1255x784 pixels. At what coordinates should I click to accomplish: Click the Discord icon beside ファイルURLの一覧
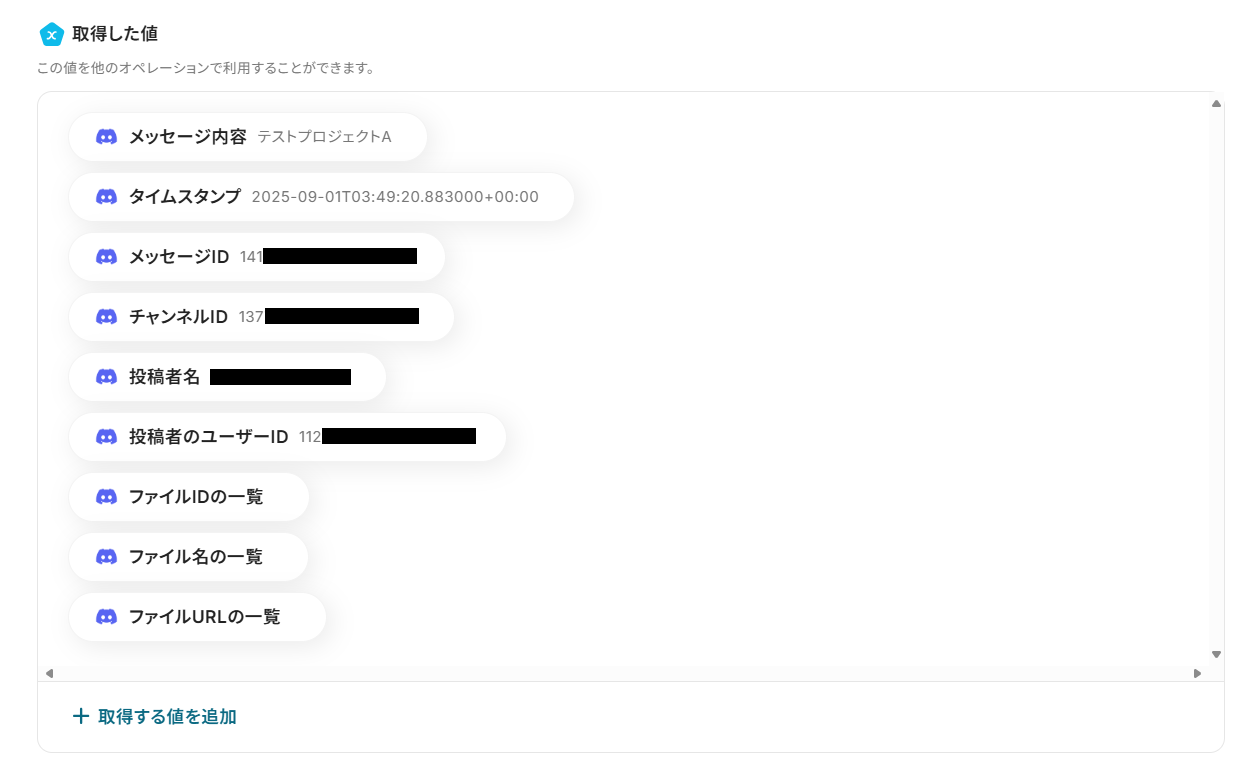(106, 617)
